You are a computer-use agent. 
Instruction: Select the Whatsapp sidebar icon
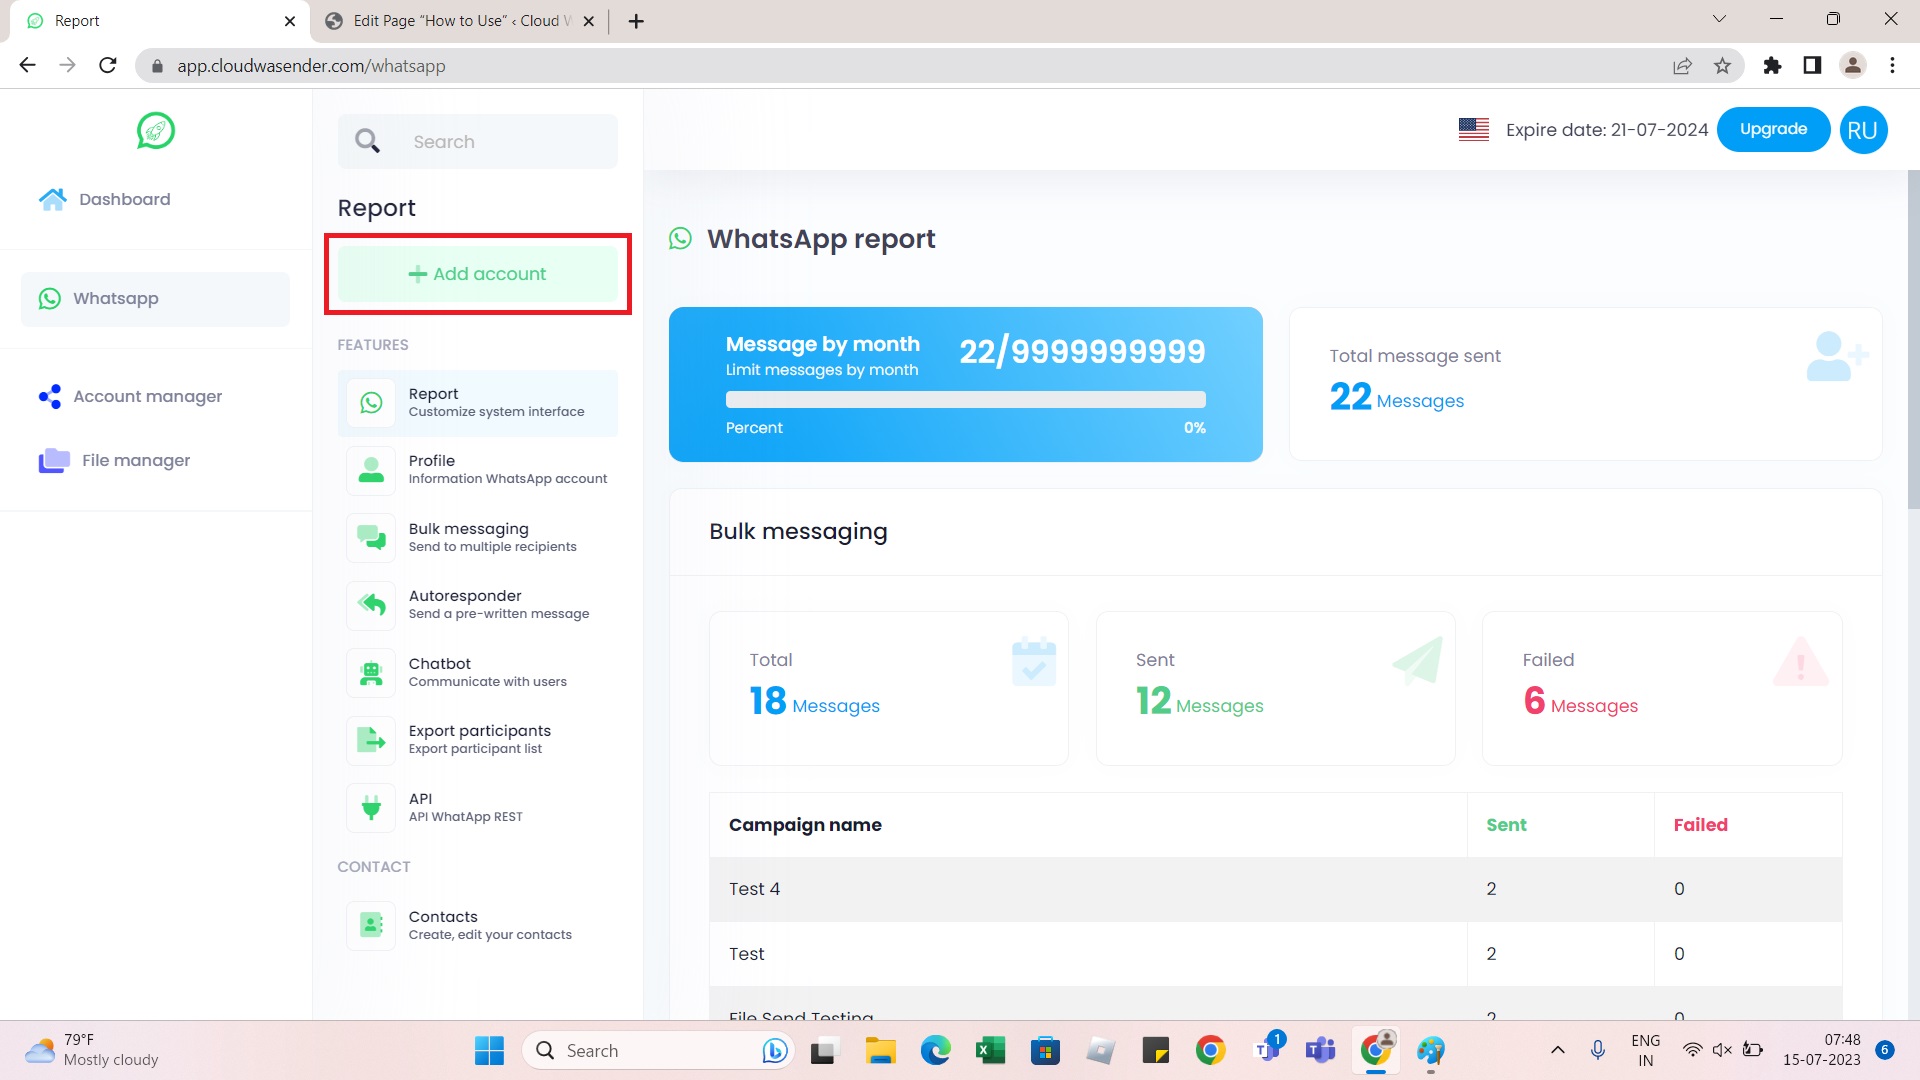49,299
